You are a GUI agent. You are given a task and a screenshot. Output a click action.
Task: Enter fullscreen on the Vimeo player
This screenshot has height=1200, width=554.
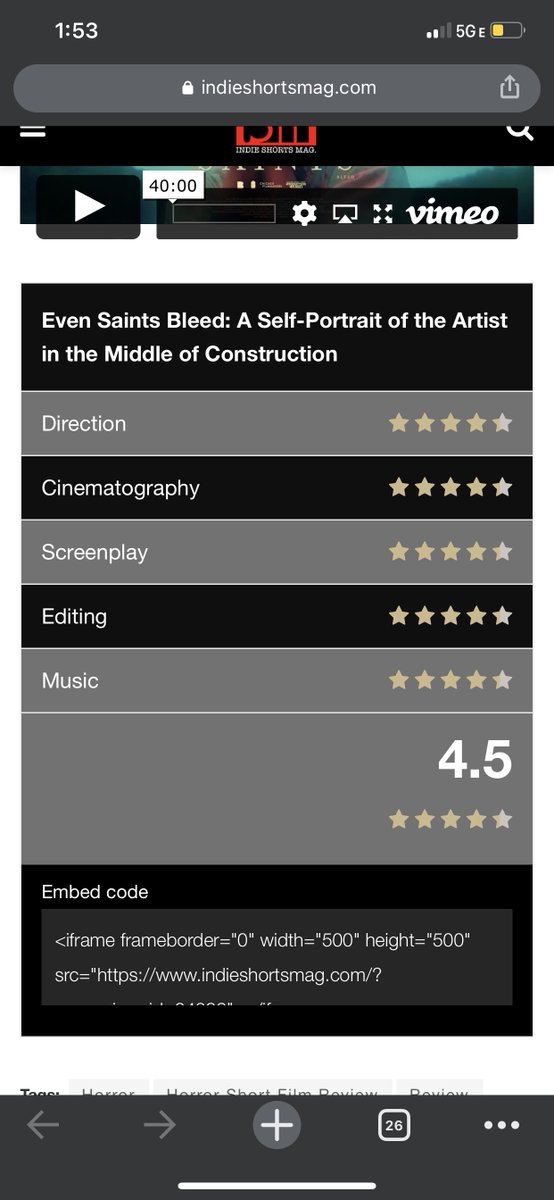(x=382, y=213)
